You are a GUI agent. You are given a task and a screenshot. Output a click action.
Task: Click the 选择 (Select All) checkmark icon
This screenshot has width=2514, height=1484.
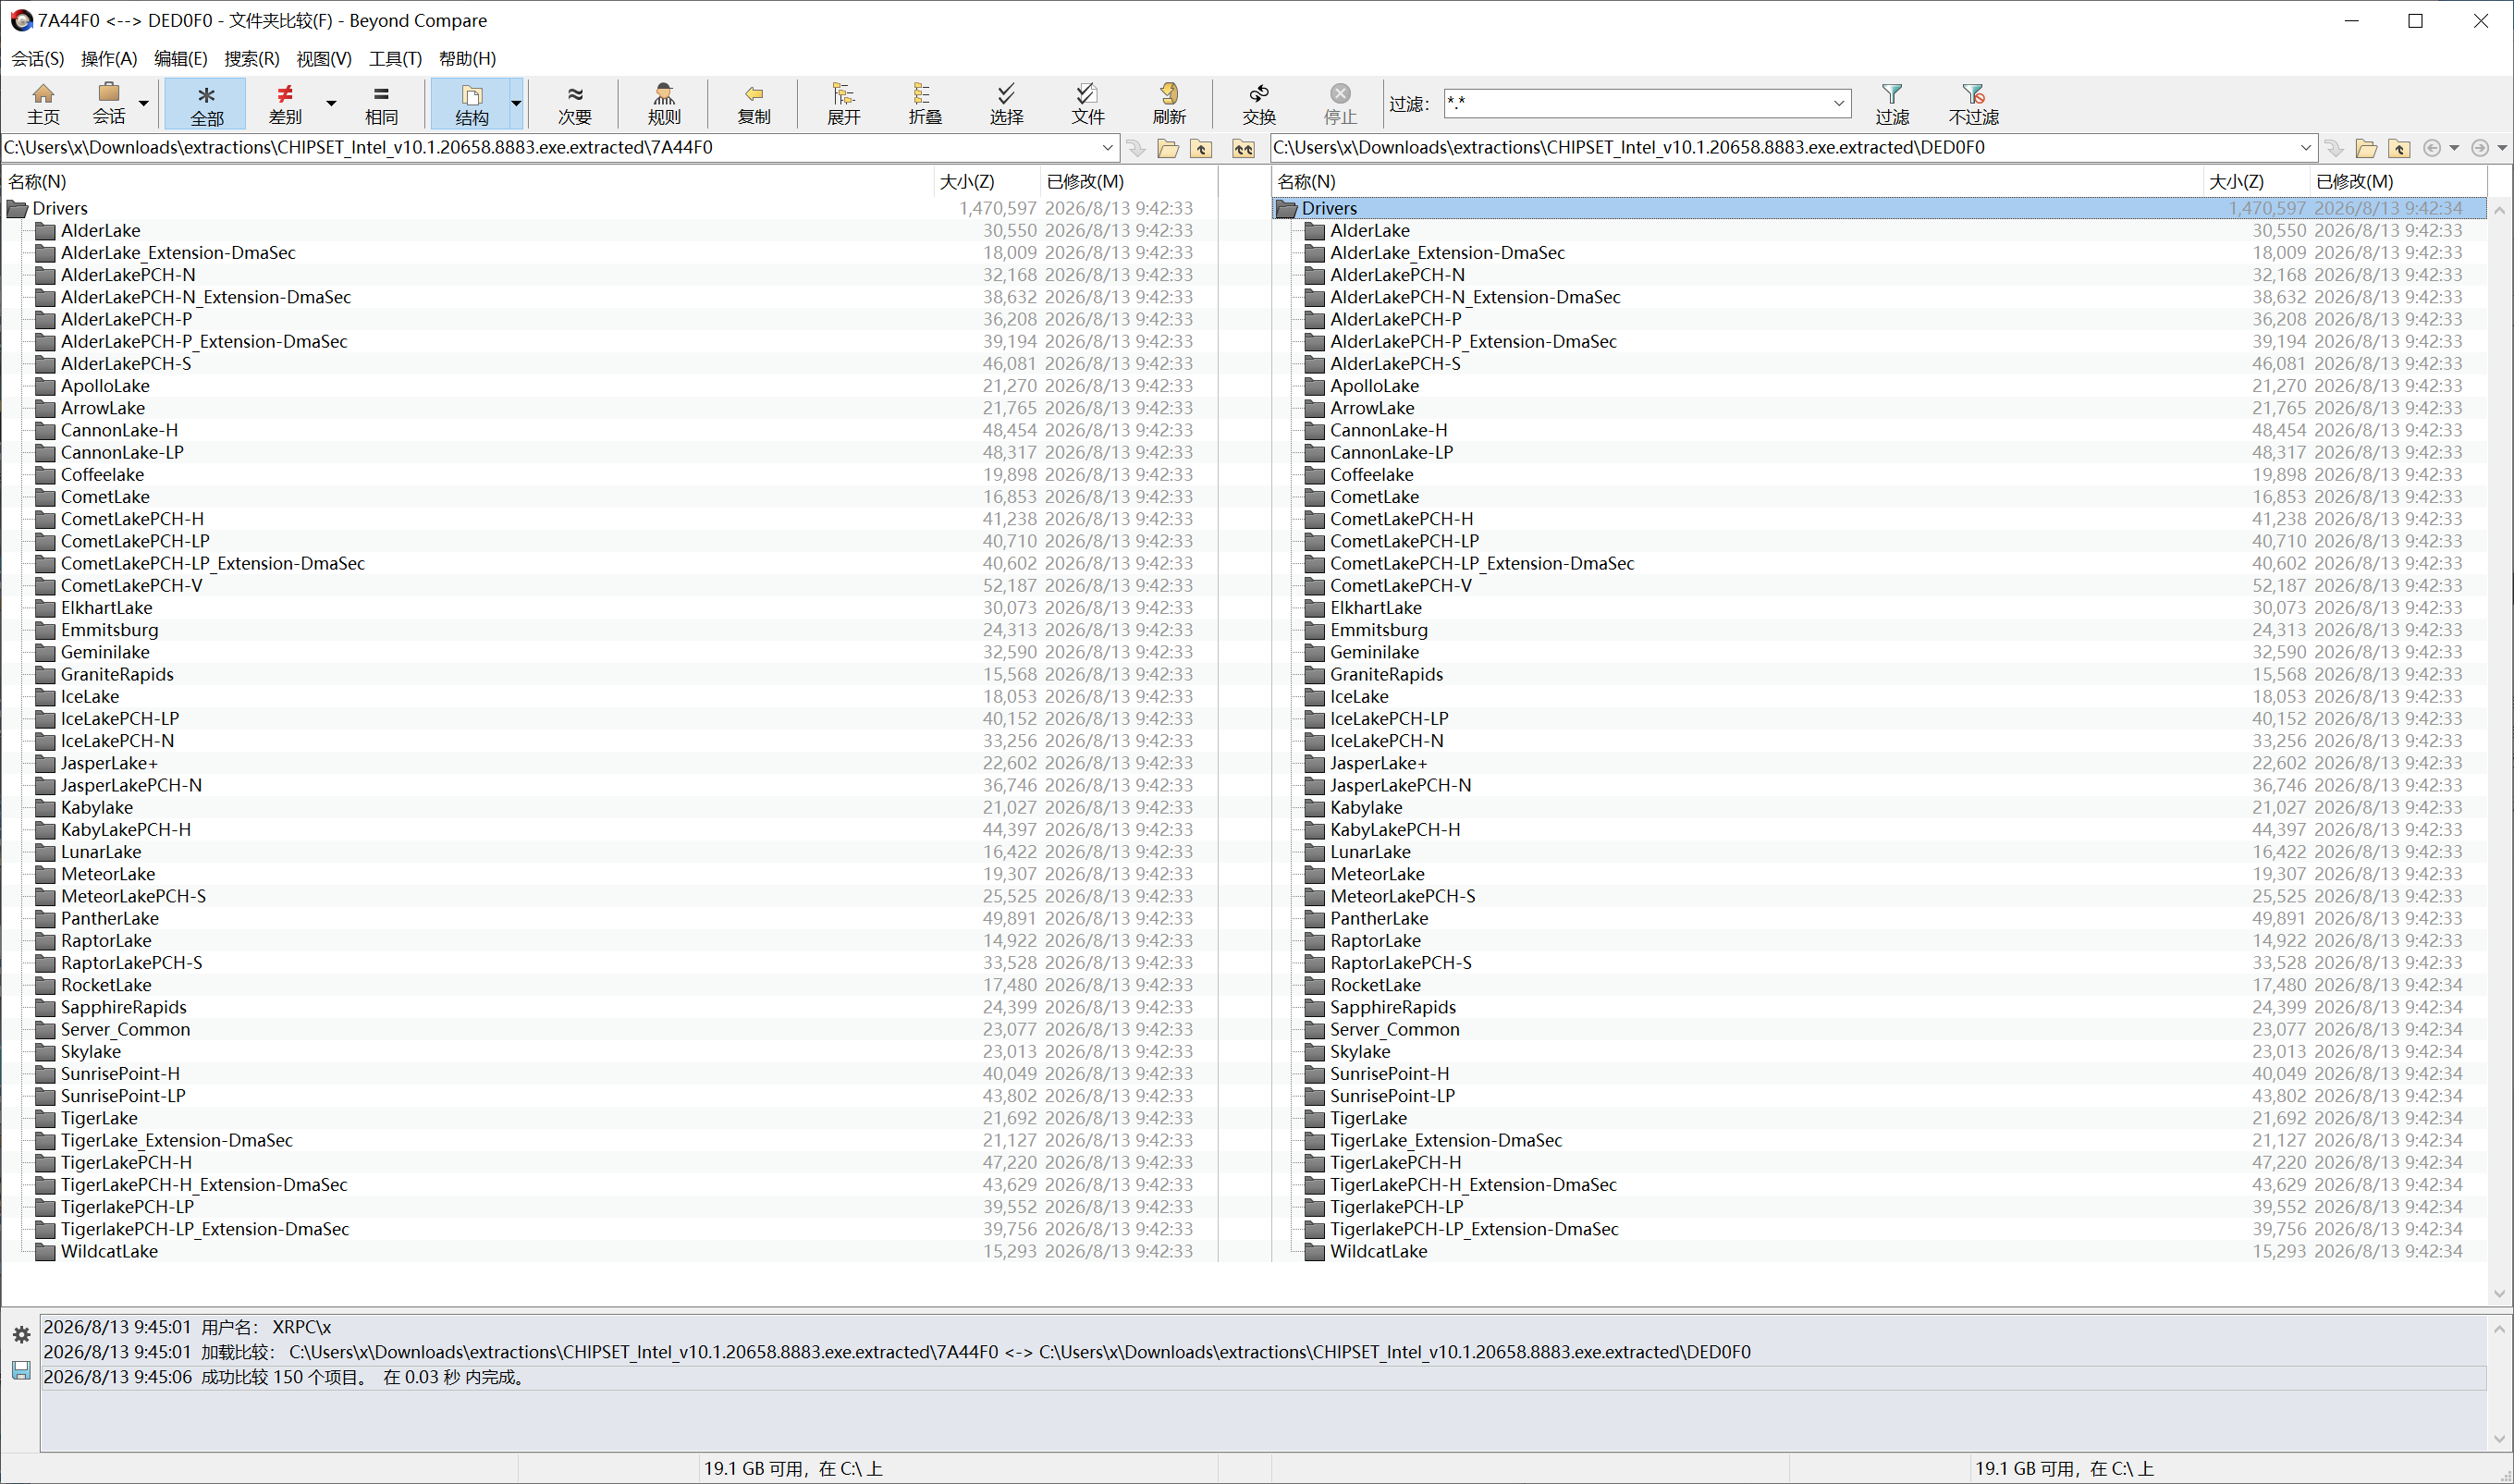click(x=1006, y=104)
